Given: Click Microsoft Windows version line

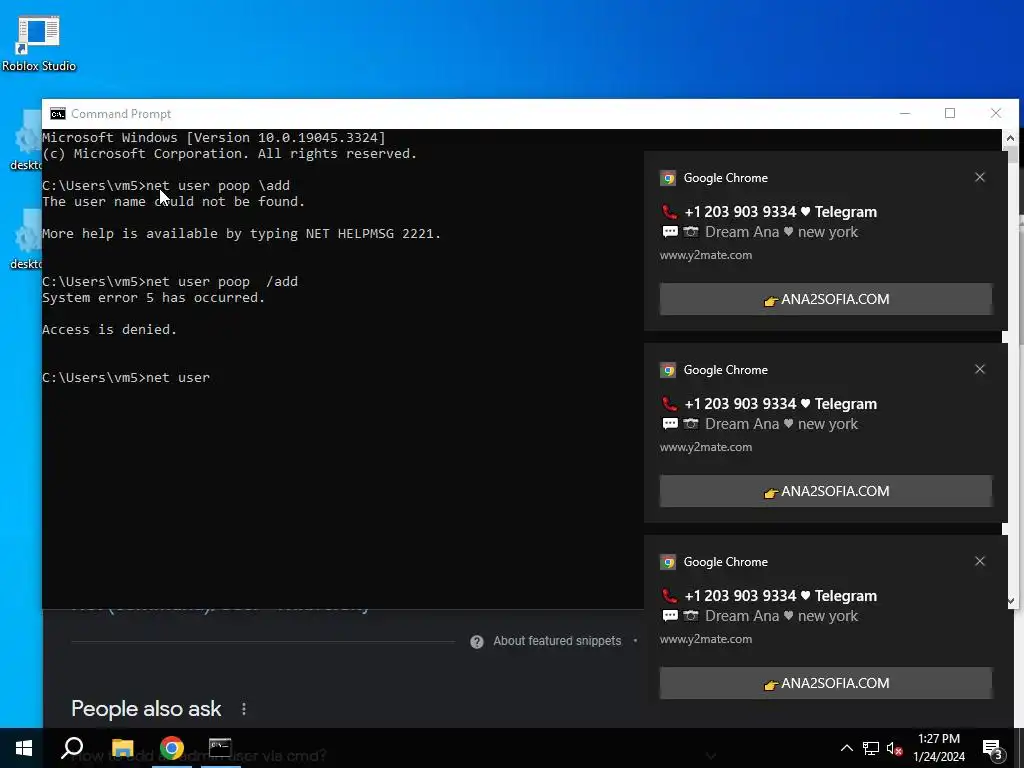Looking at the screenshot, I should point(214,138).
